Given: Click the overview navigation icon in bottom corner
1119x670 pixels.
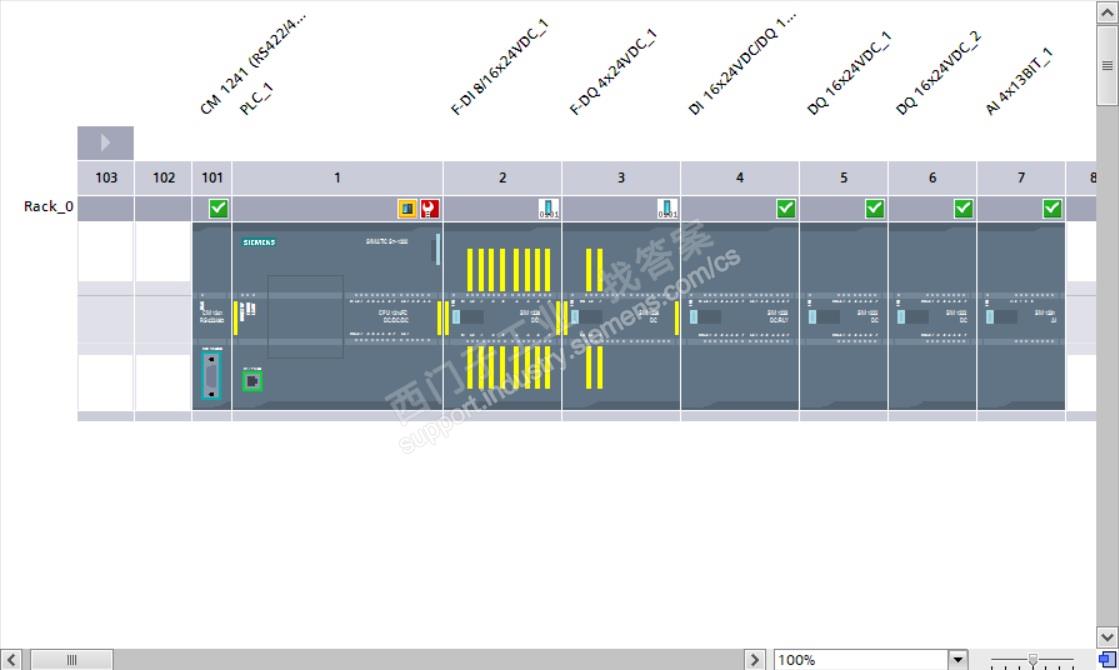Looking at the screenshot, I should (1107, 659).
